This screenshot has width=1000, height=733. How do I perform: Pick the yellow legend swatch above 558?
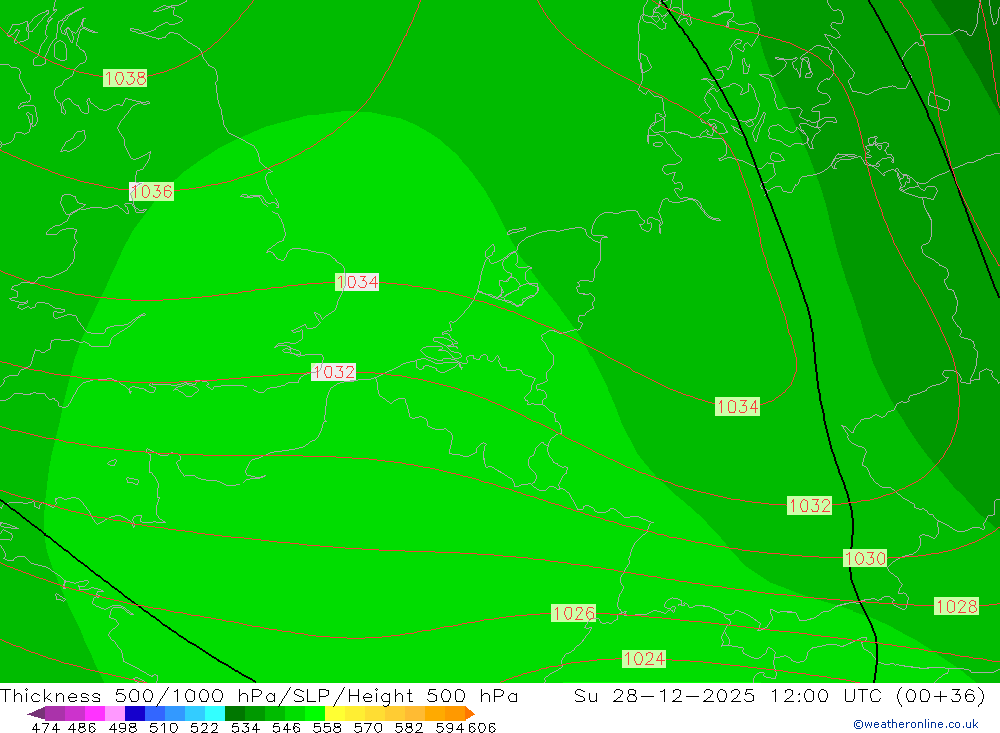point(335,713)
